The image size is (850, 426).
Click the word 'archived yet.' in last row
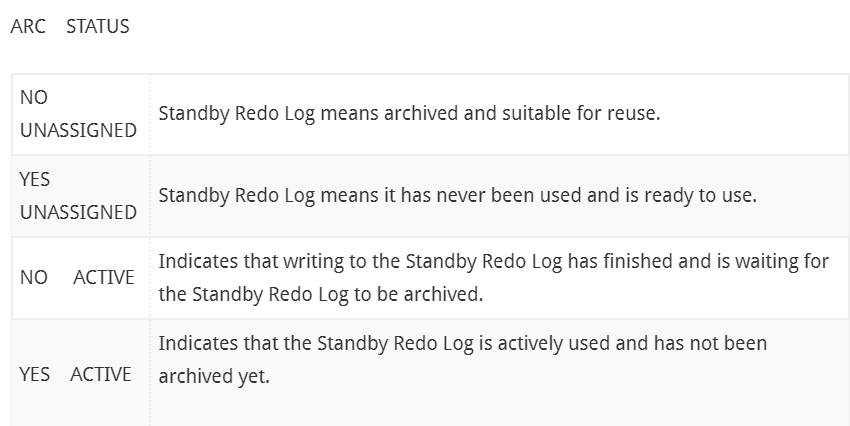point(214,376)
